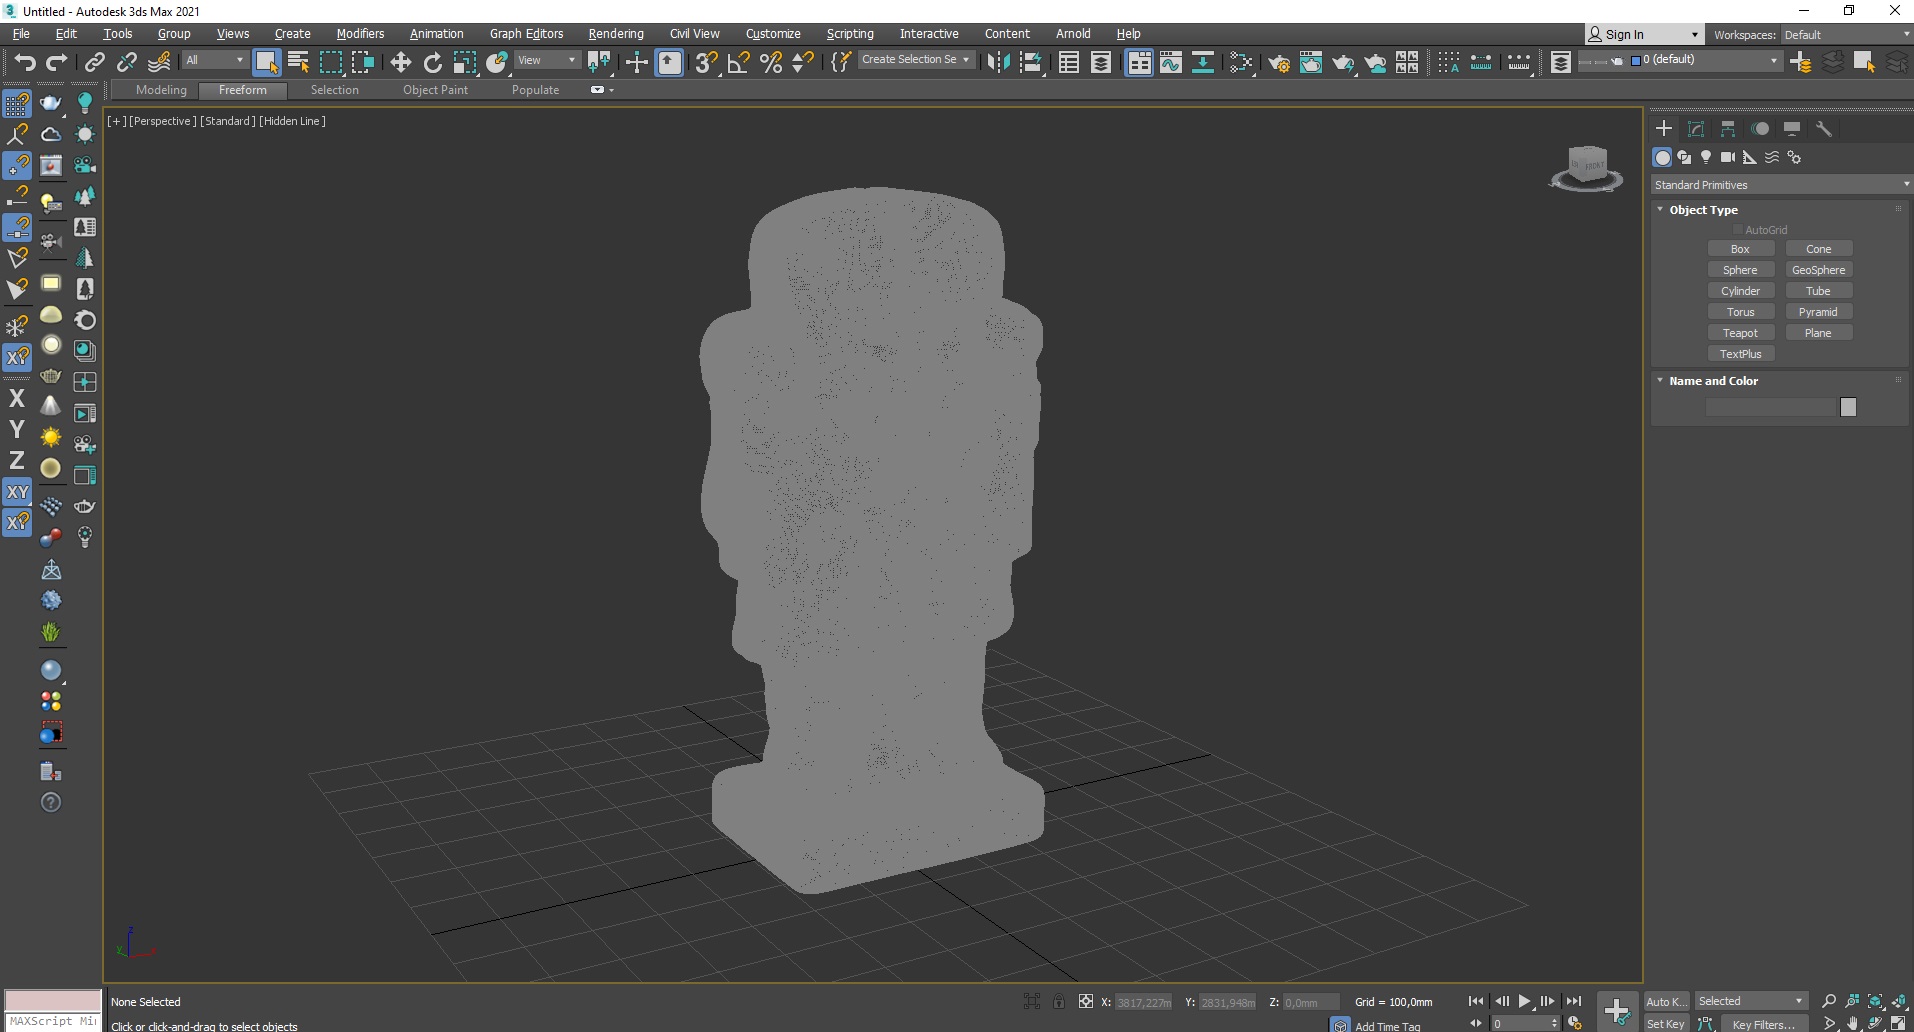The height and width of the screenshot is (1032, 1914).
Task: Click the object color swatch
Action: 1848,407
